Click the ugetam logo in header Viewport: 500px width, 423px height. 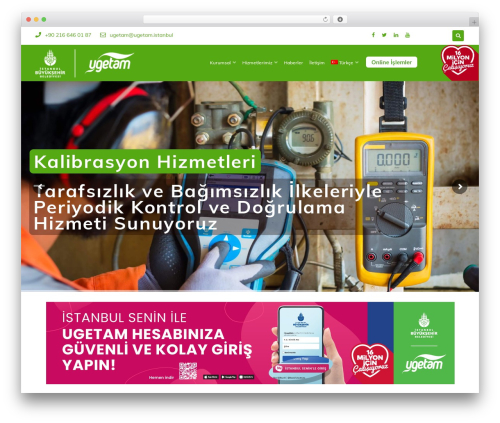click(110, 62)
